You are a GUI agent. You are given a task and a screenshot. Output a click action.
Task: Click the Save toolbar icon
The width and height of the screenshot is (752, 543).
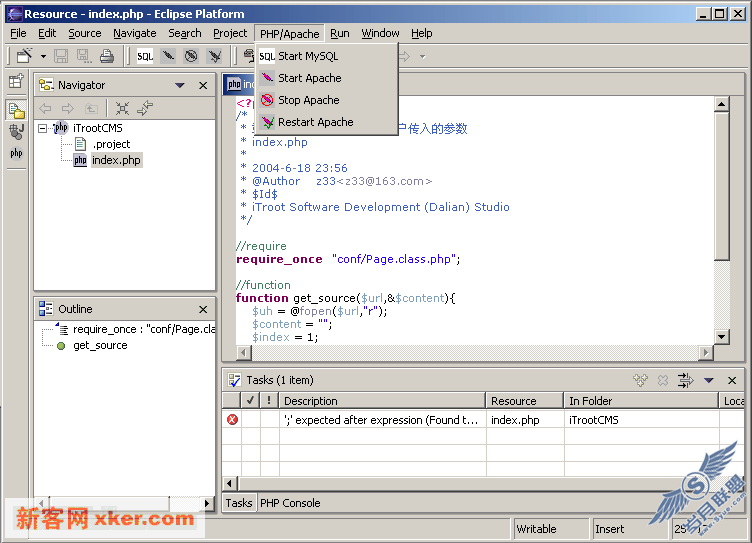[x=61, y=56]
